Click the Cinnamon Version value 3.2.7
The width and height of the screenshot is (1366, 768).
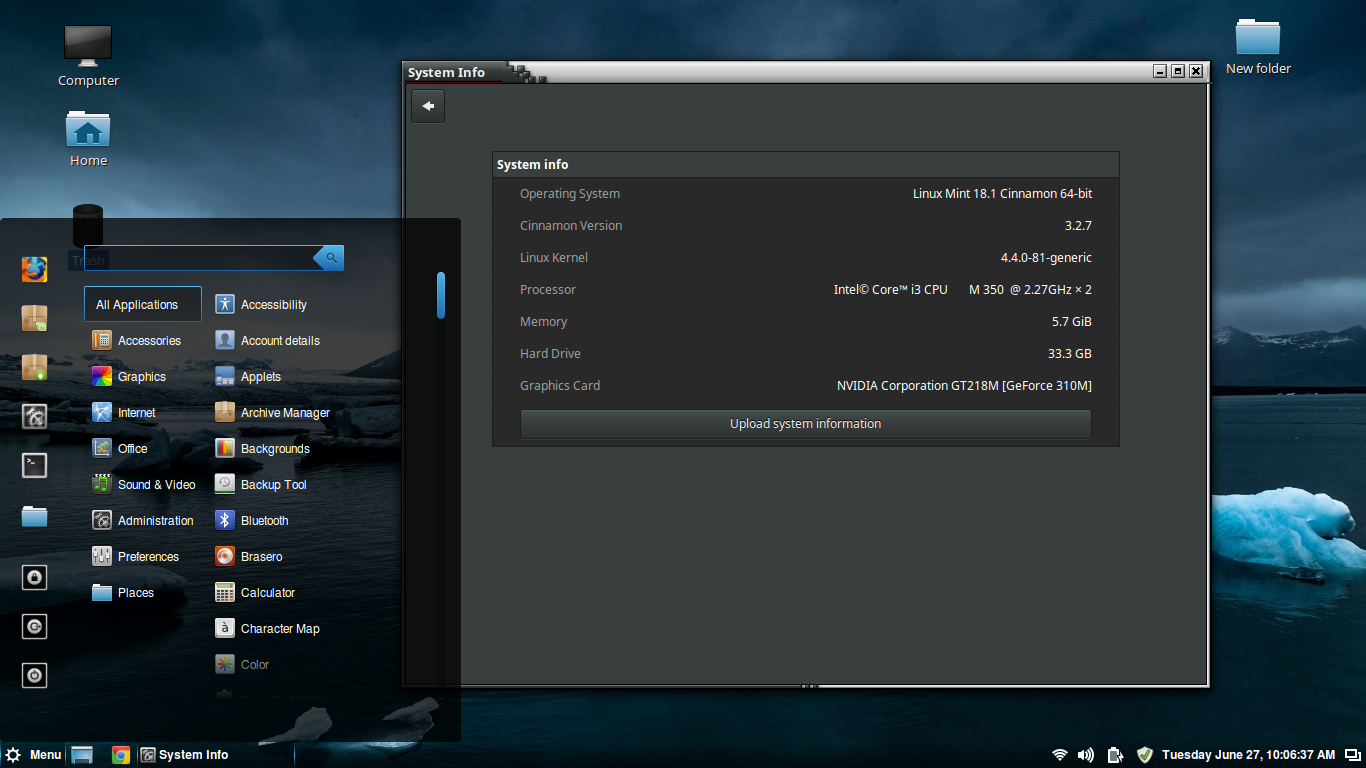coord(1078,226)
